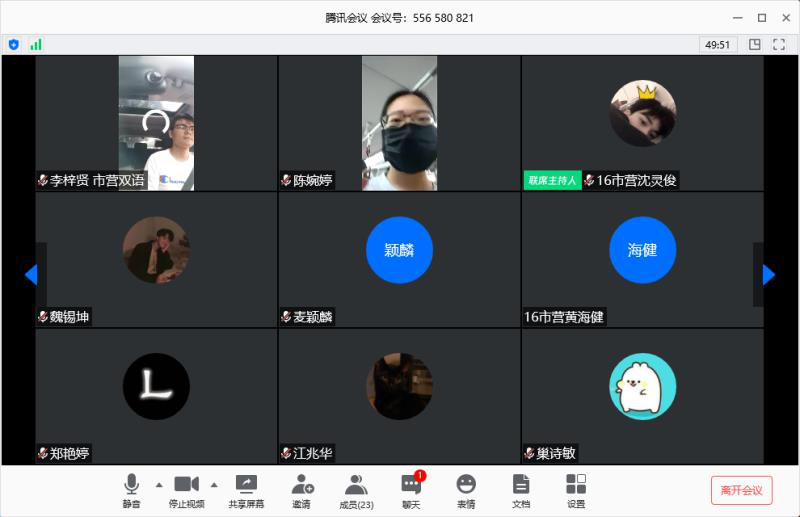Expand video options arrow beside 停止视频
The height and width of the screenshot is (517, 800).
point(213,484)
